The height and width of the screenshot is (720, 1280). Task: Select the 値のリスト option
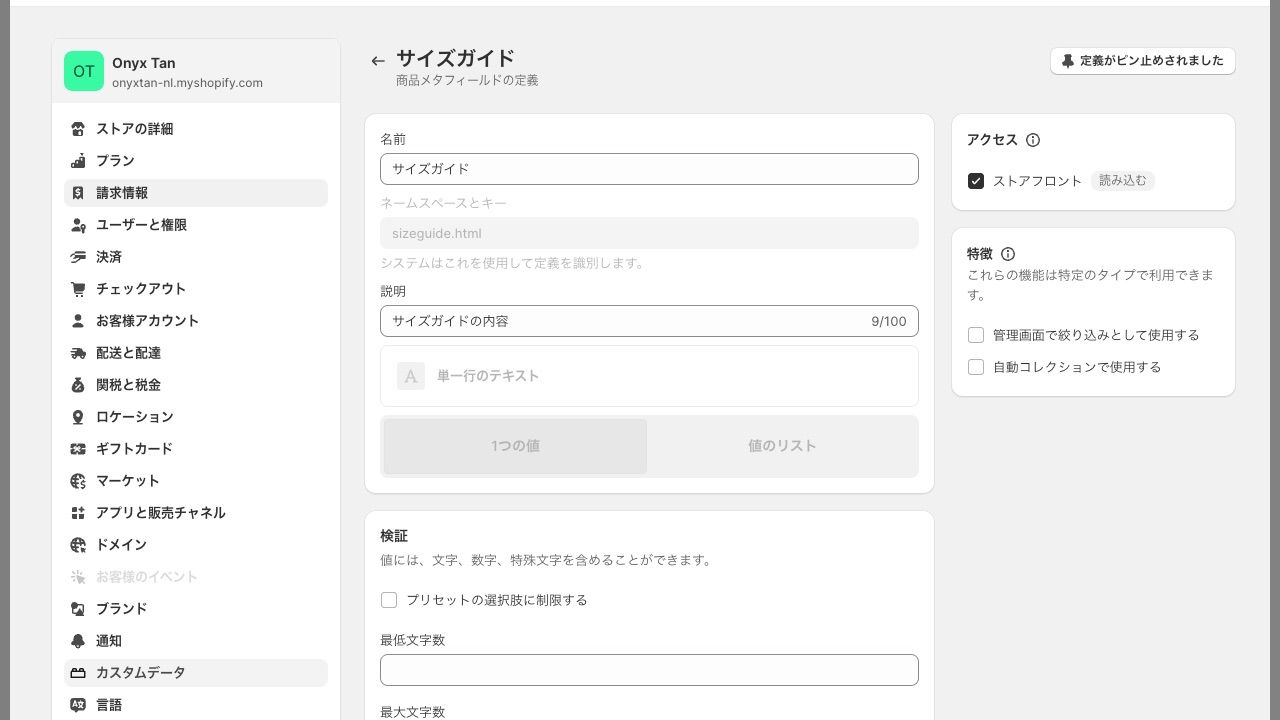tap(782, 446)
